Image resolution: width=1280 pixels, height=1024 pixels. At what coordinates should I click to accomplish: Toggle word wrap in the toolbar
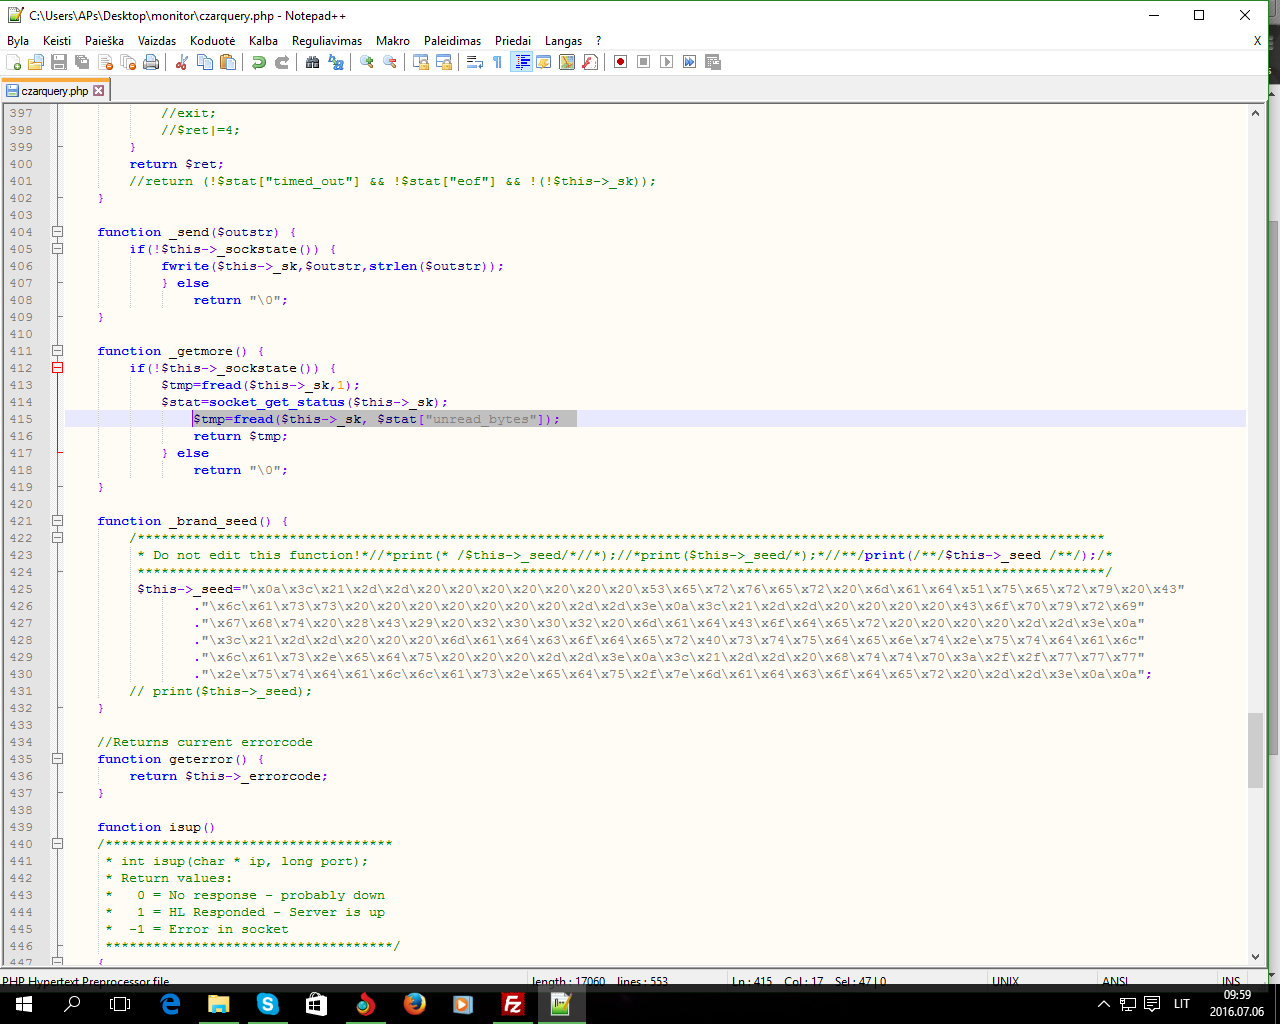coord(475,62)
